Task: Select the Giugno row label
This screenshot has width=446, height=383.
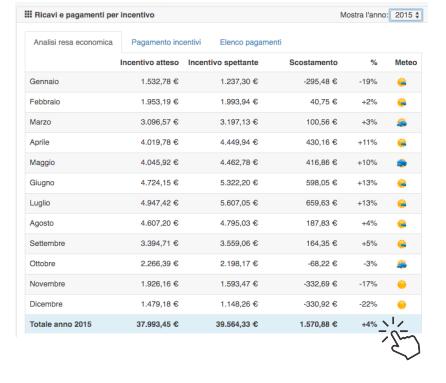Action: tap(42, 183)
